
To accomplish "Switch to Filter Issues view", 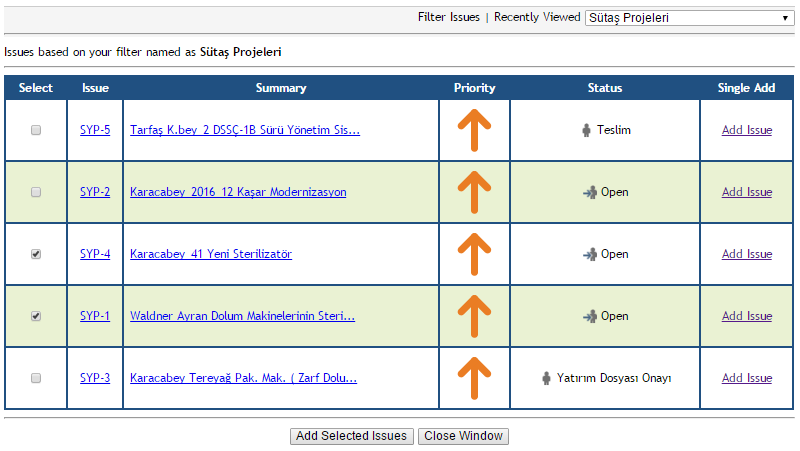I will point(449,18).
